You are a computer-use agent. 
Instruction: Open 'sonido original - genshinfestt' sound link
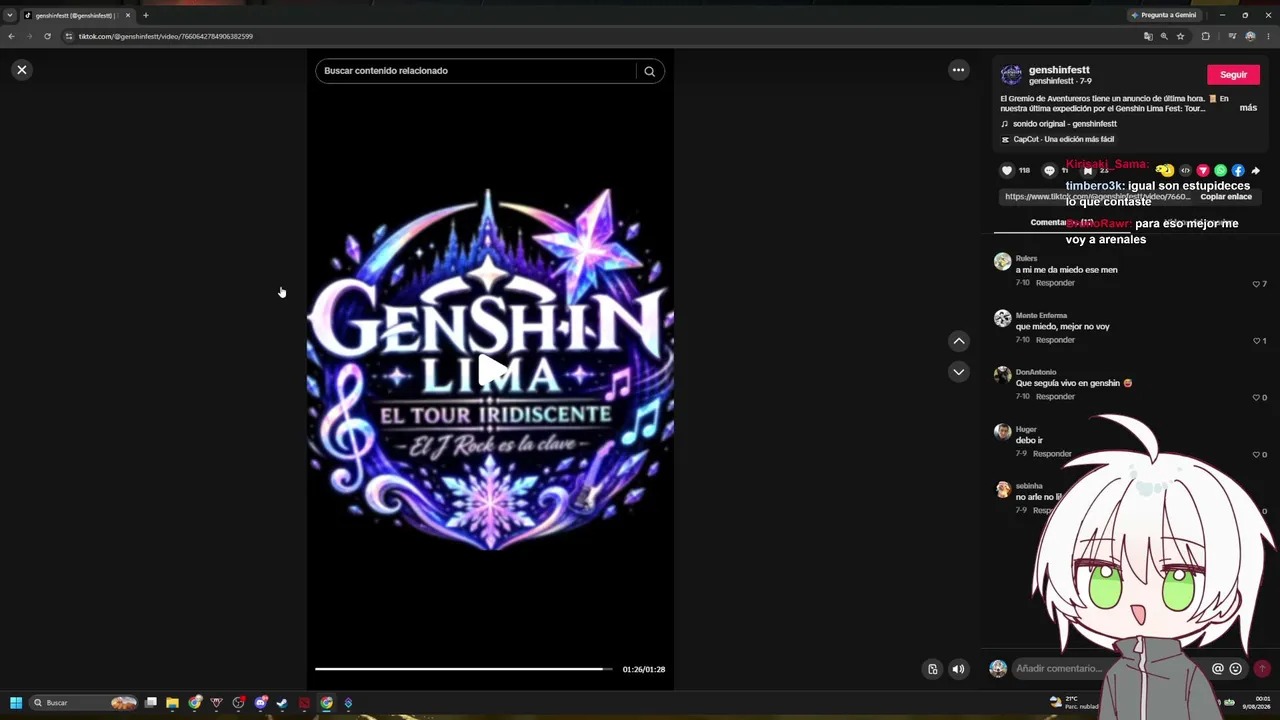1064,124
